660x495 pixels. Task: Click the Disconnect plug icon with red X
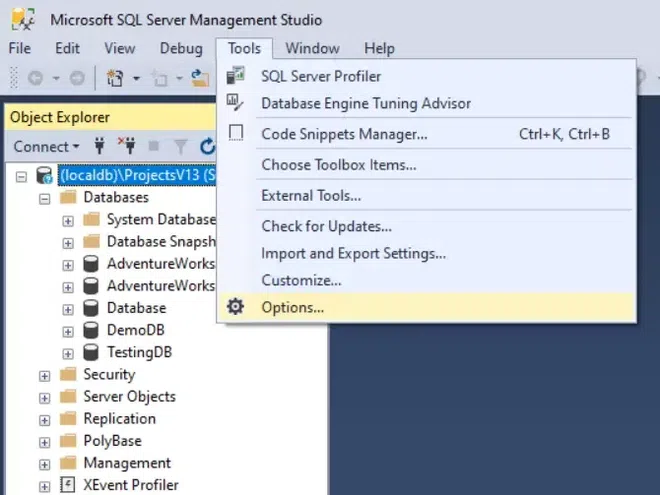[126, 146]
